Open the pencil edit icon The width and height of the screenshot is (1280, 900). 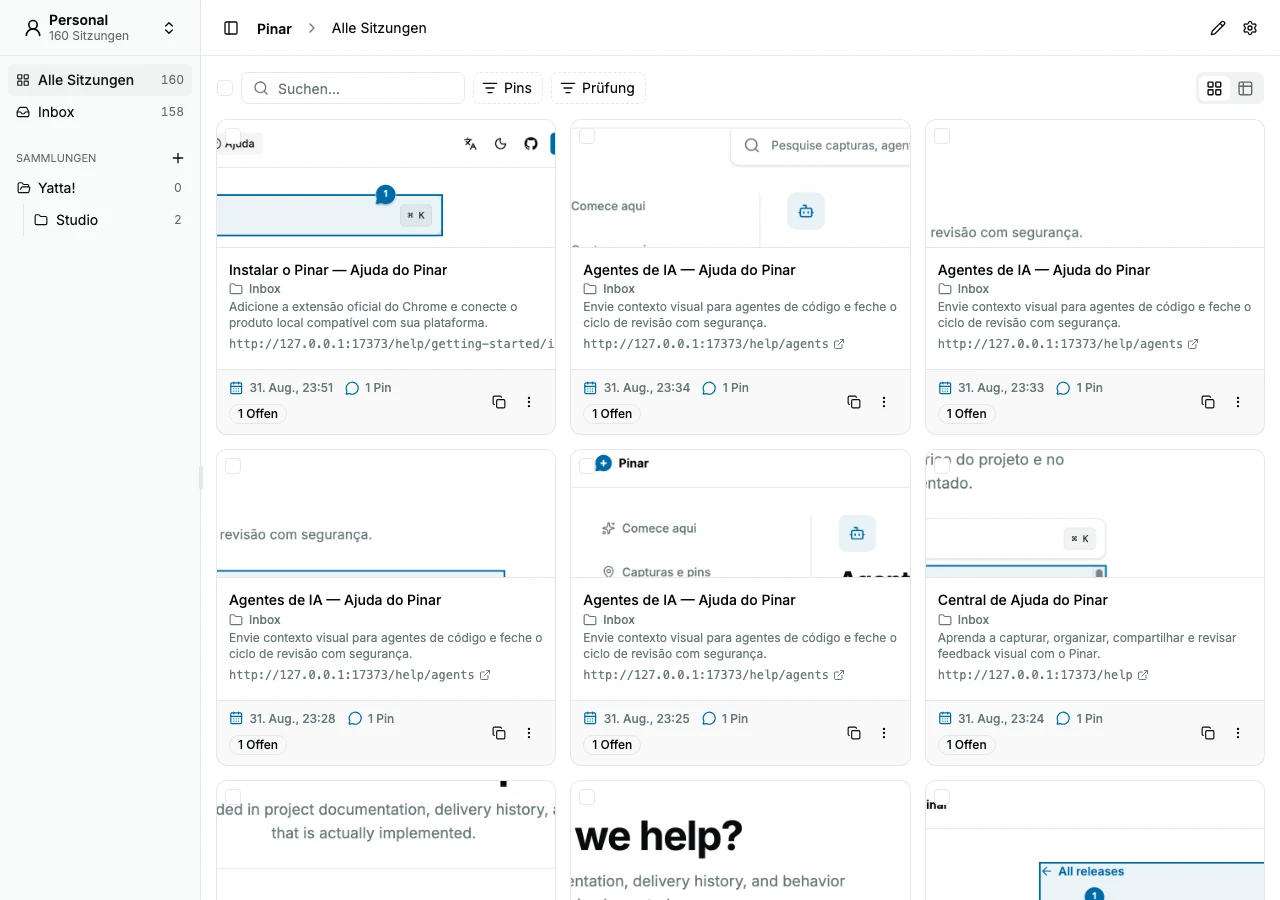click(x=1217, y=28)
